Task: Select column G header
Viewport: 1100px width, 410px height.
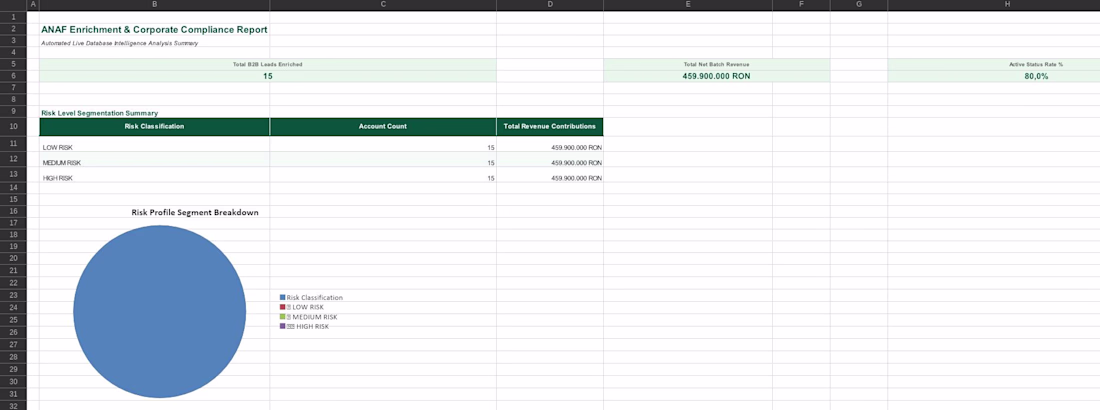Action: pos(859,5)
